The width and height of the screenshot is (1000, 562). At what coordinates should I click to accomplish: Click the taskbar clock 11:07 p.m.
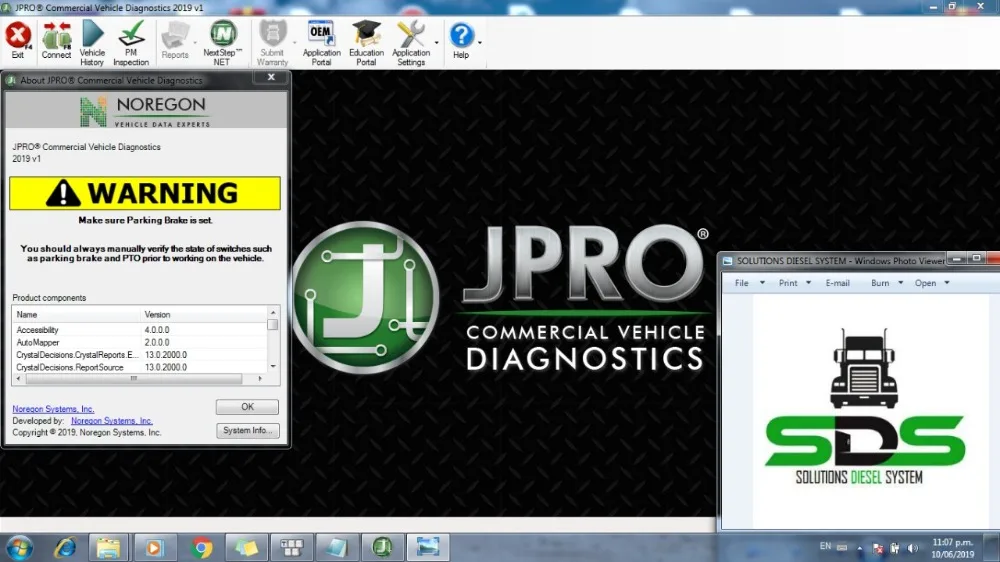click(953, 548)
